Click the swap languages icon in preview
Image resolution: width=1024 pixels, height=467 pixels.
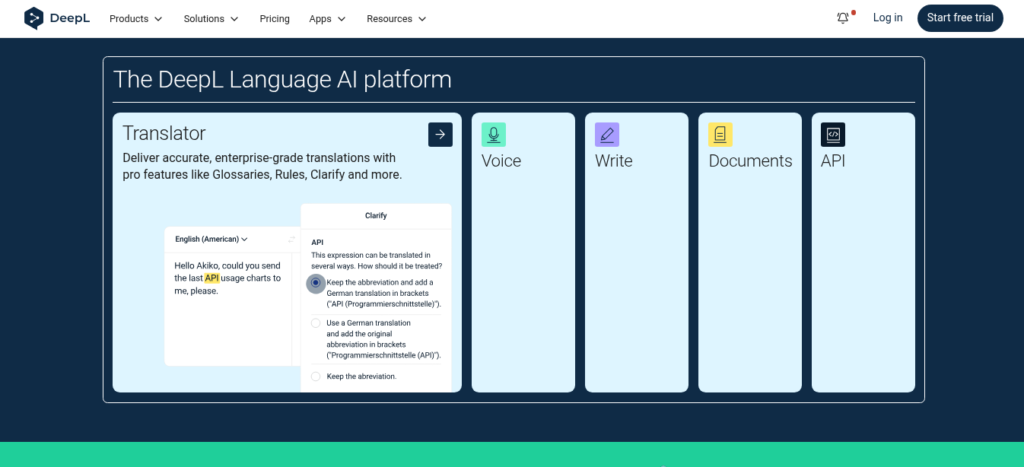point(291,240)
